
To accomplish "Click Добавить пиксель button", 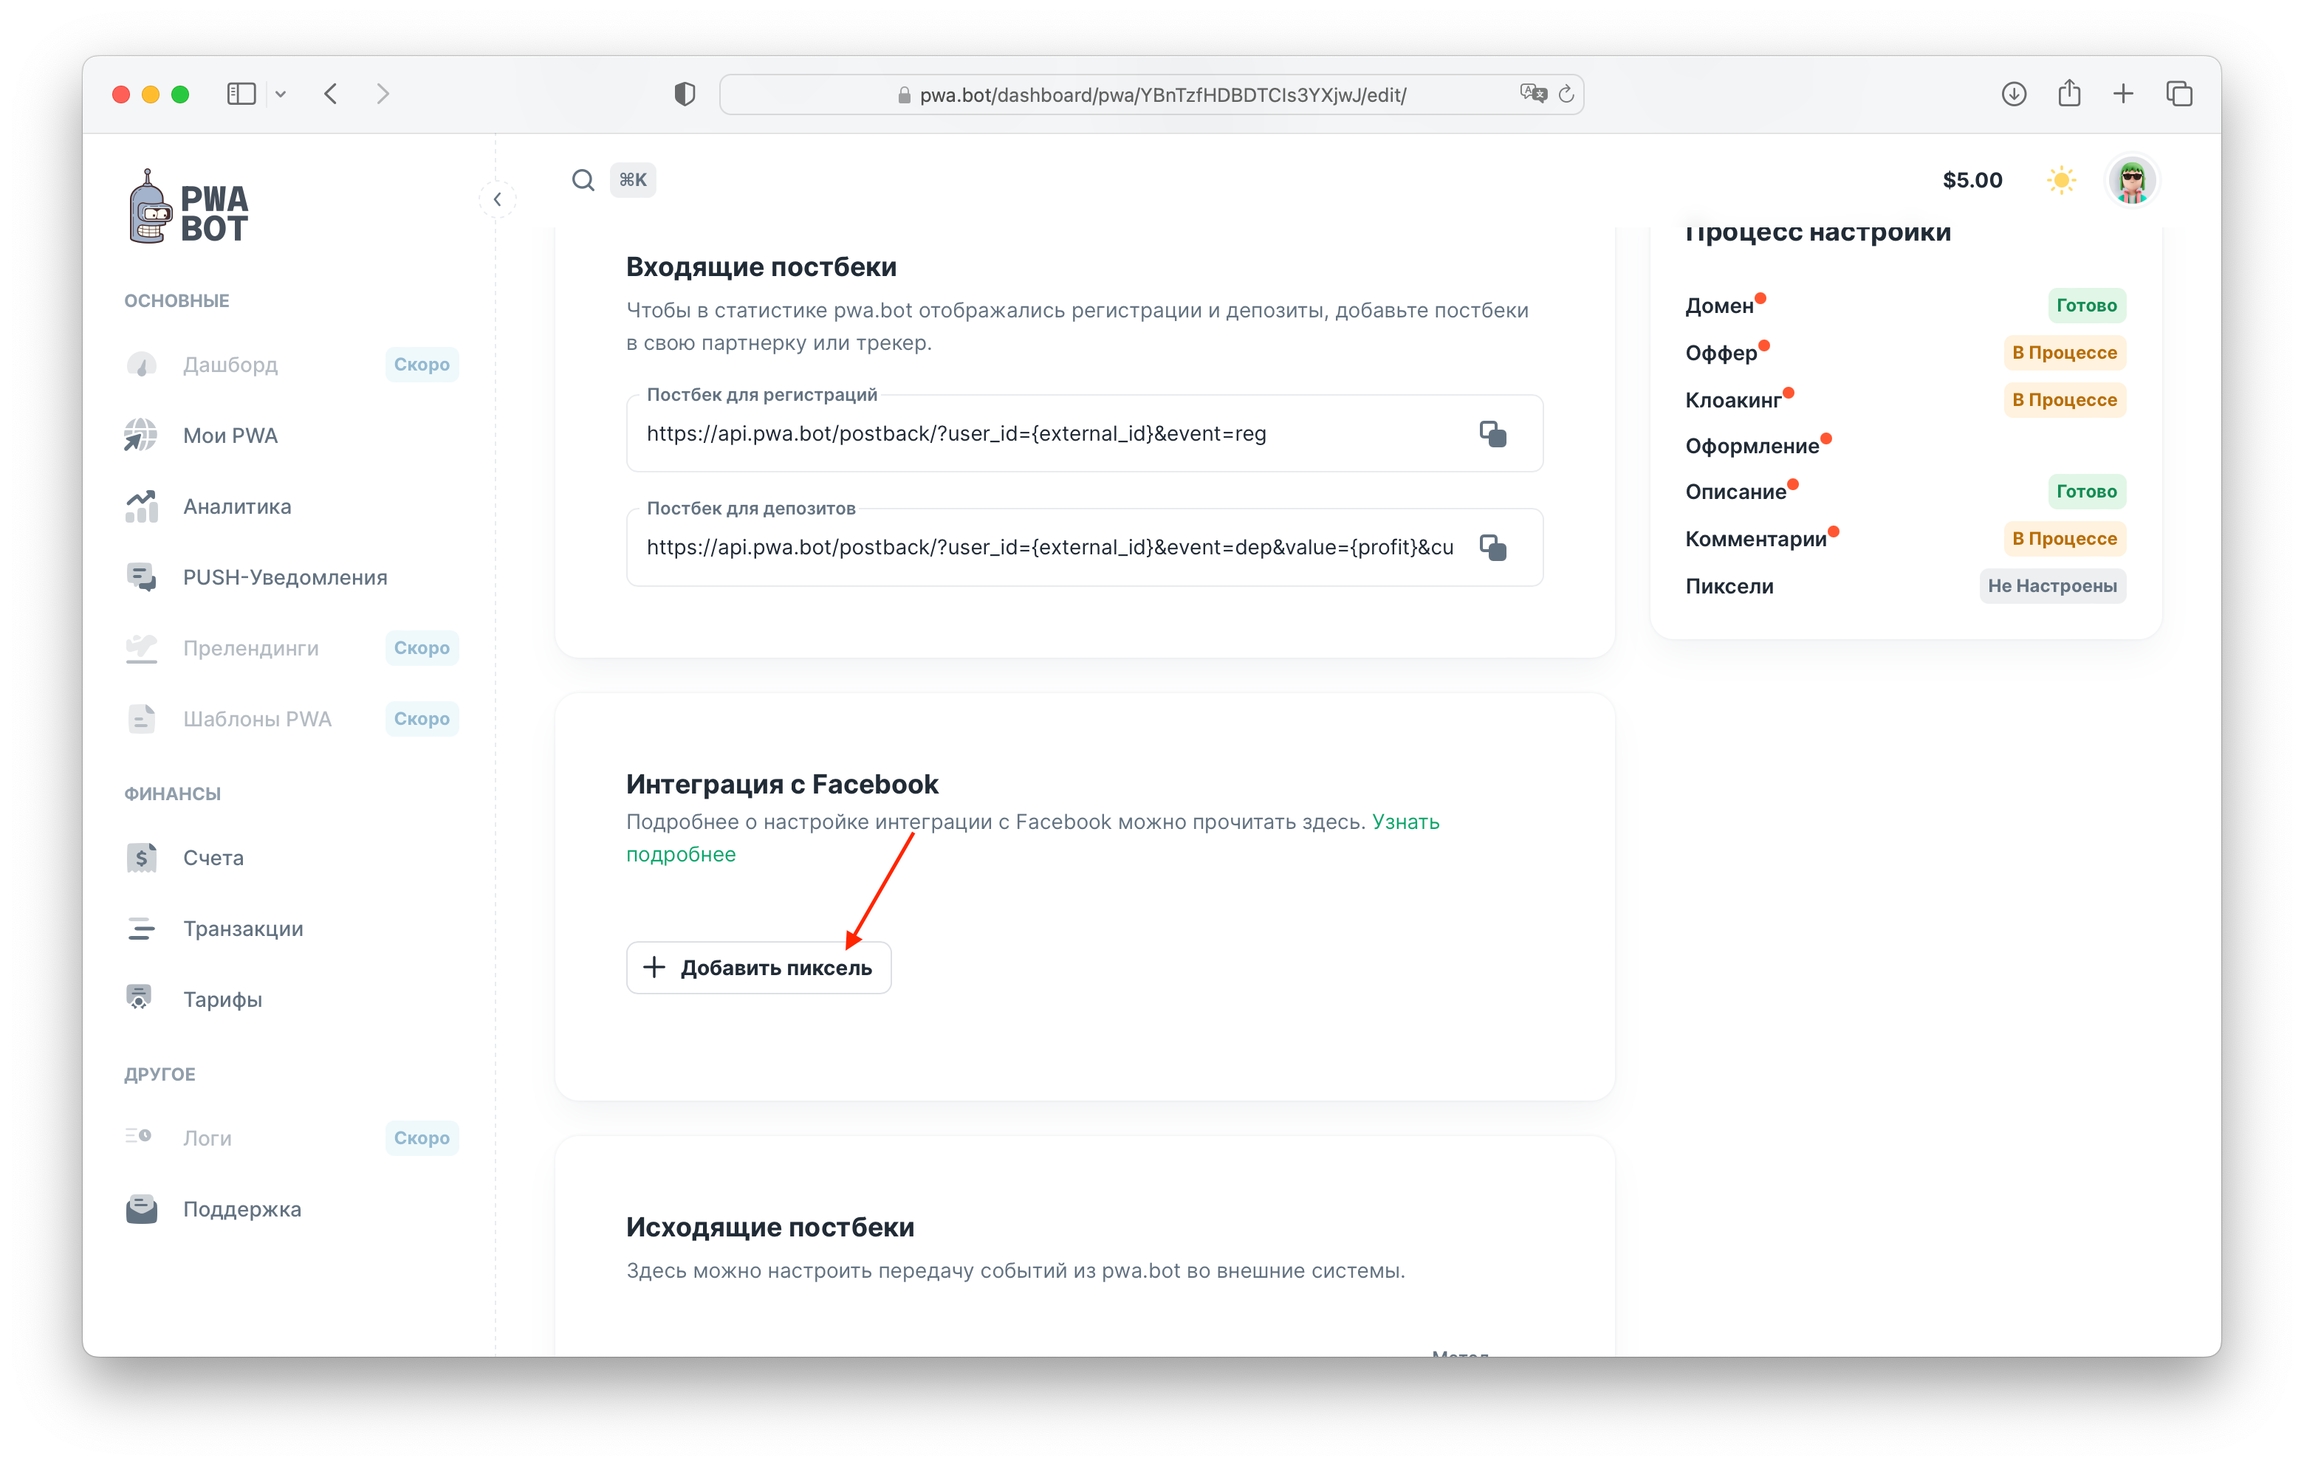I will tap(758, 968).
